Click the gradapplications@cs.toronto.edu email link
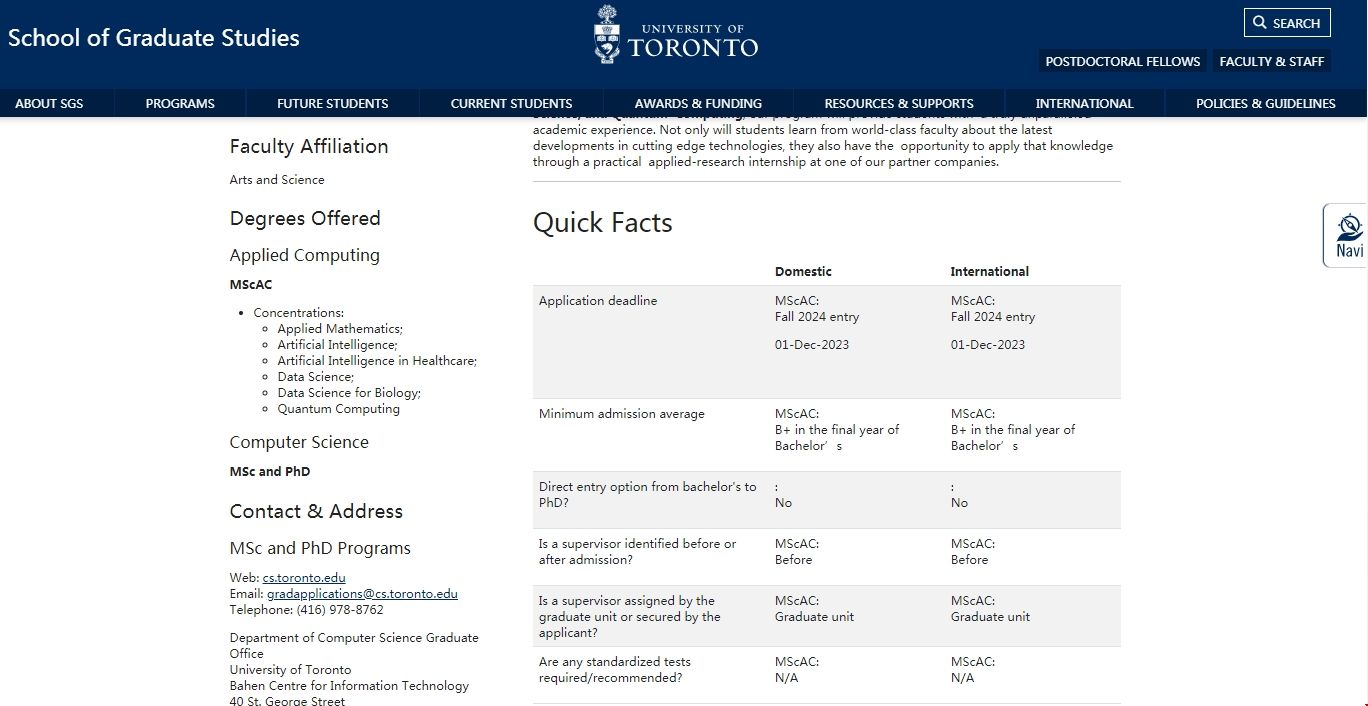1368x706 pixels. (x=362, y=593)
